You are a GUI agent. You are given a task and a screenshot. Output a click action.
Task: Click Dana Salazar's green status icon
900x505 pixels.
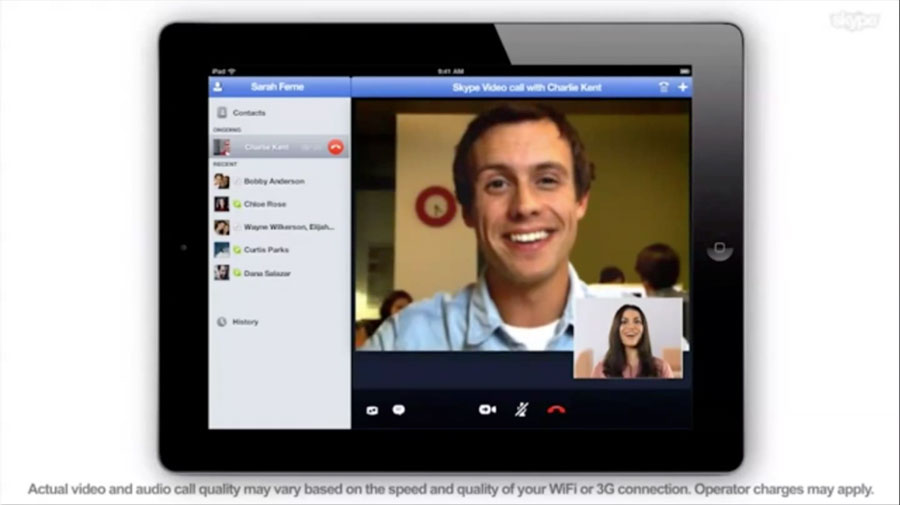pos(237,273)
